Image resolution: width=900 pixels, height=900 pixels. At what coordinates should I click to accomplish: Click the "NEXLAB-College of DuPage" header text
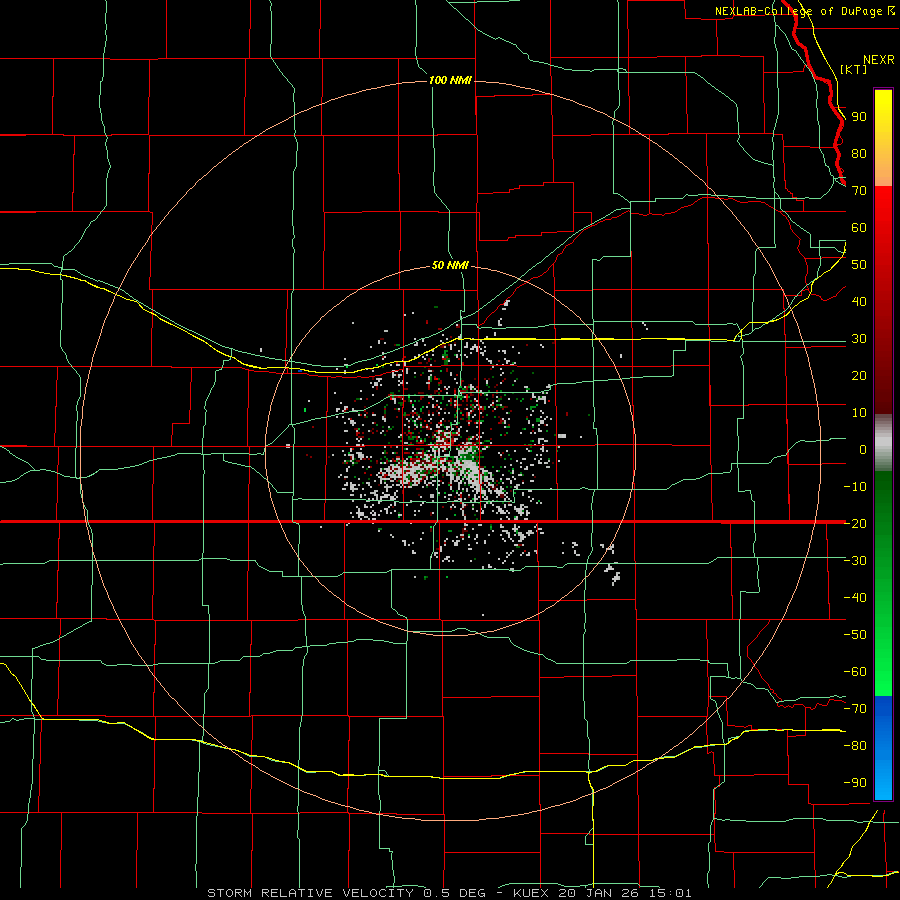coord(800,11)
